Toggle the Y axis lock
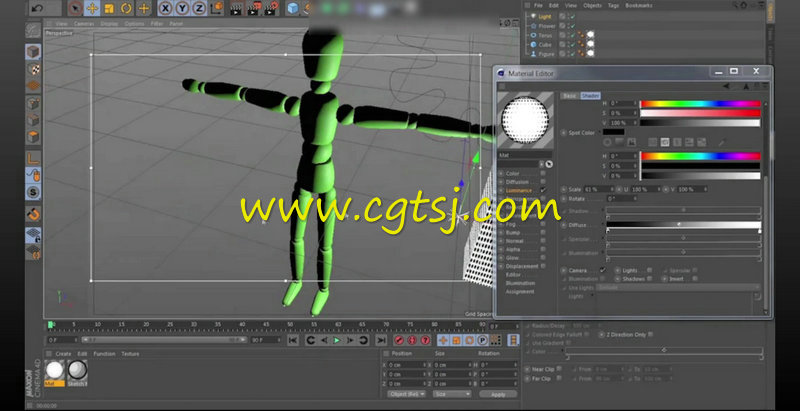The width and height of the screenshot is (800, 411). [182, 8]
